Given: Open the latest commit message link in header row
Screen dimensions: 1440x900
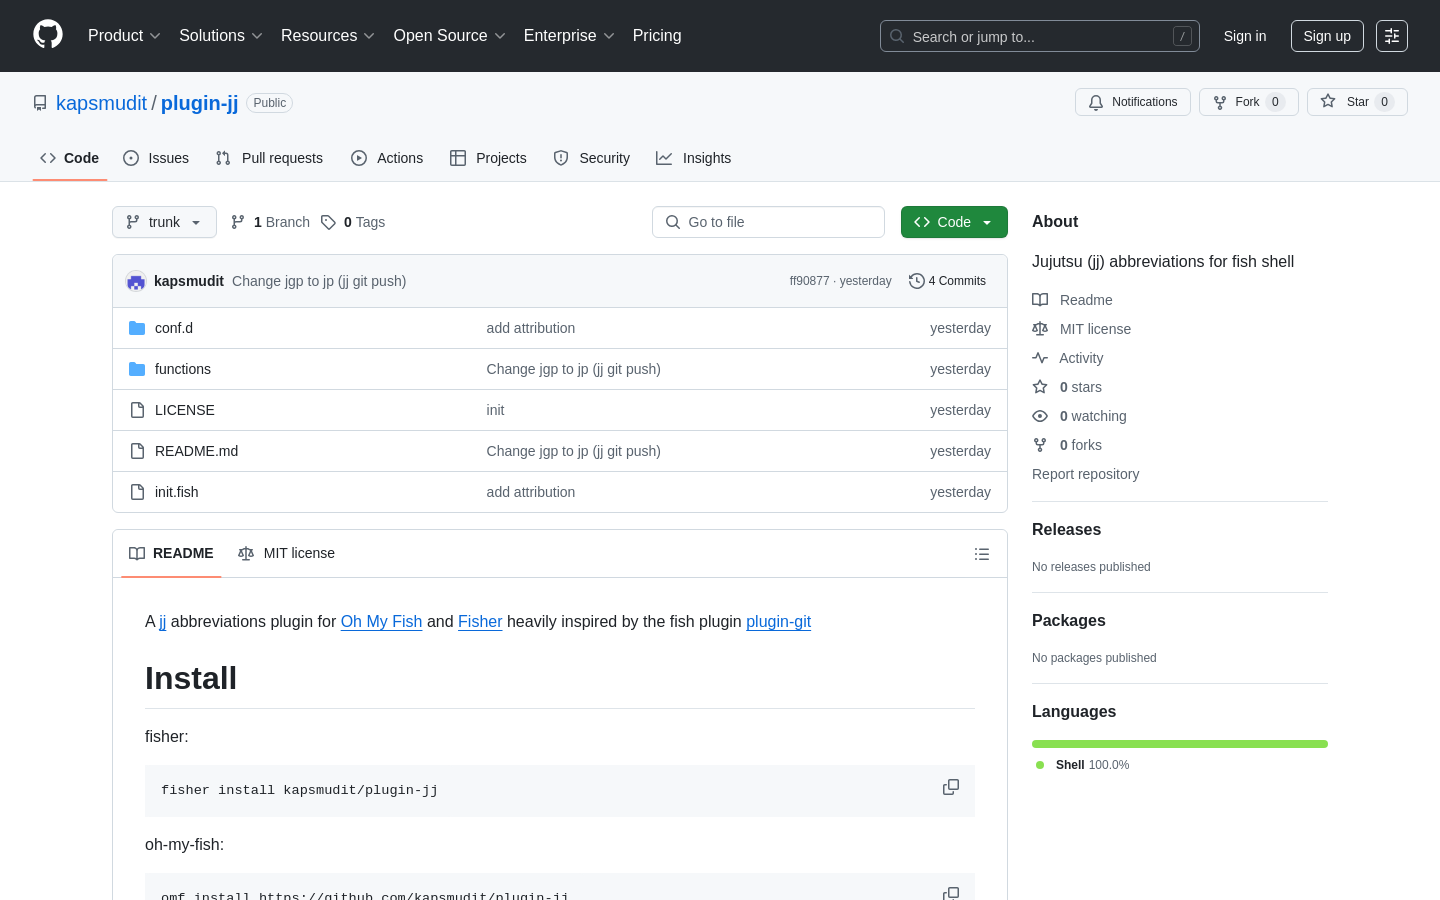Looking at the screenshot, I should tap(319, 281).
